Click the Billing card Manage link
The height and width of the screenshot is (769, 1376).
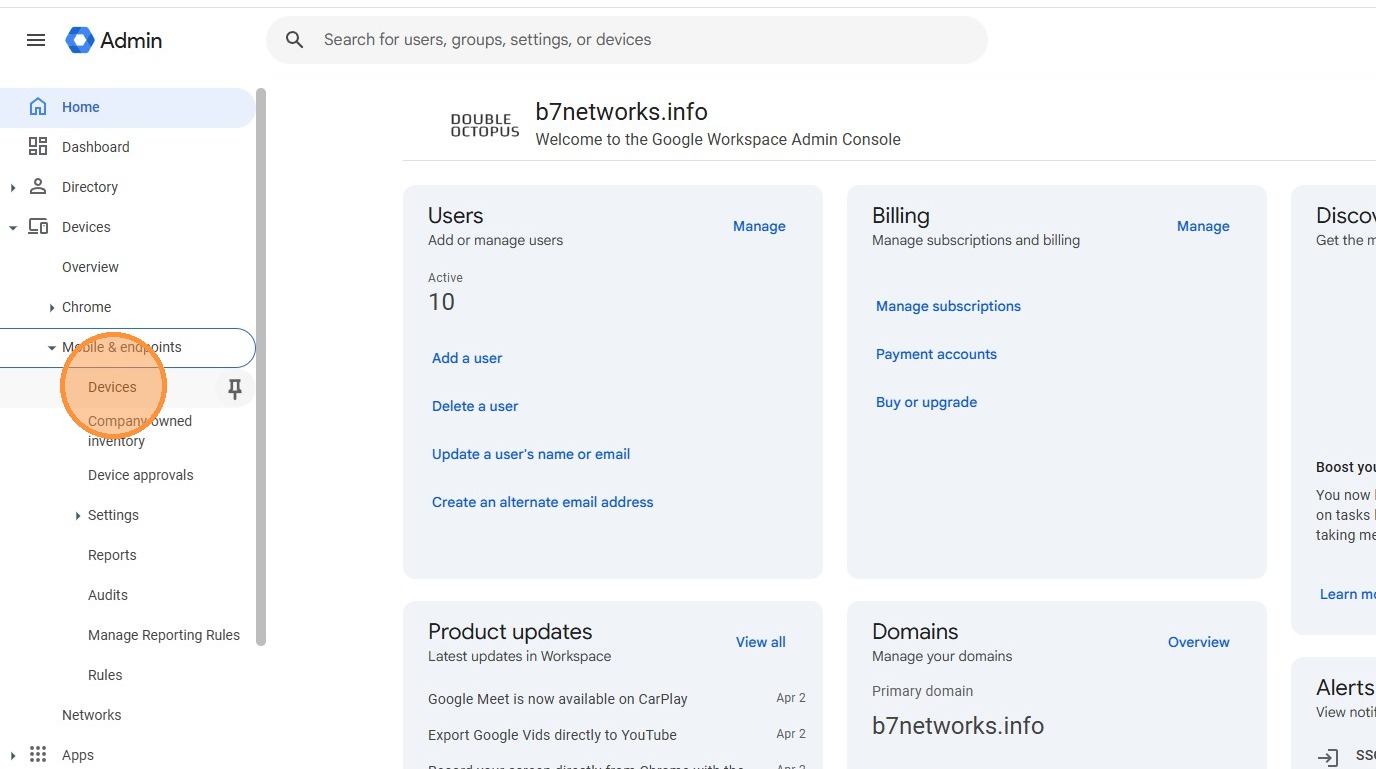[1203, 226]
